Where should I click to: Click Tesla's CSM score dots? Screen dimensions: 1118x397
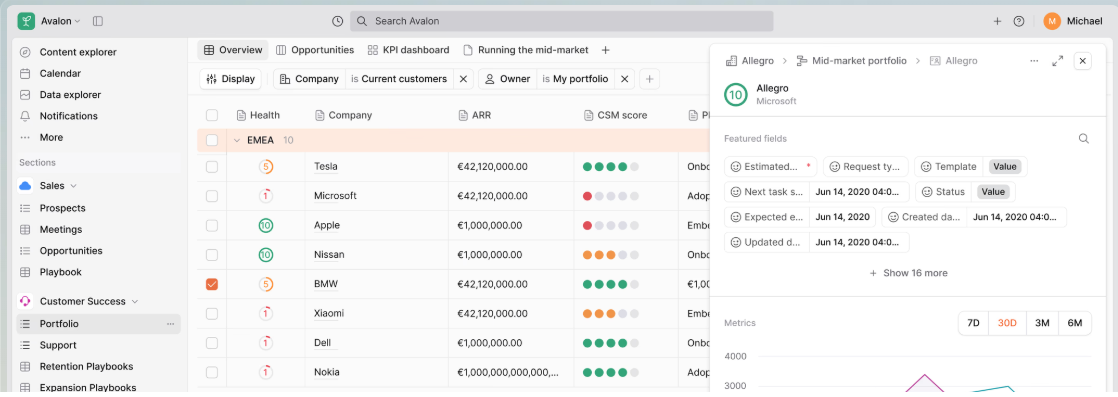(x=610, y=167)
